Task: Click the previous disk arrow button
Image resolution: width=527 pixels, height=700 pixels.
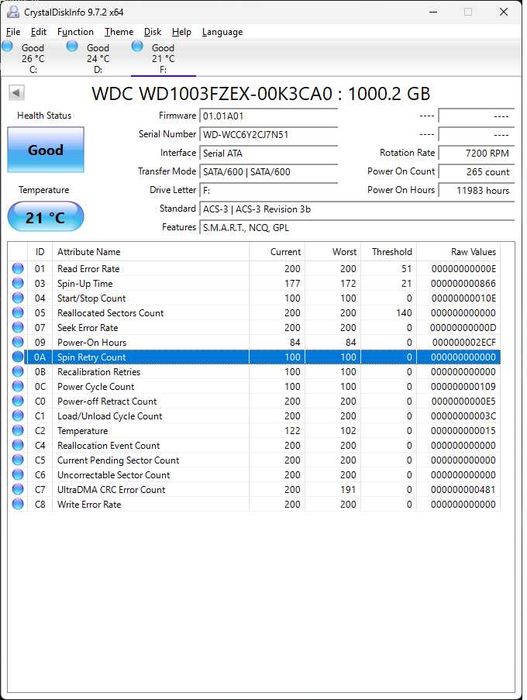Action: coord(16,93)
